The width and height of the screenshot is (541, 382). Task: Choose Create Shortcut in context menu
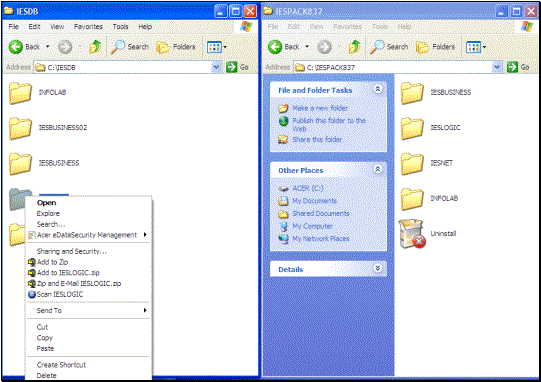pos(88,365)
